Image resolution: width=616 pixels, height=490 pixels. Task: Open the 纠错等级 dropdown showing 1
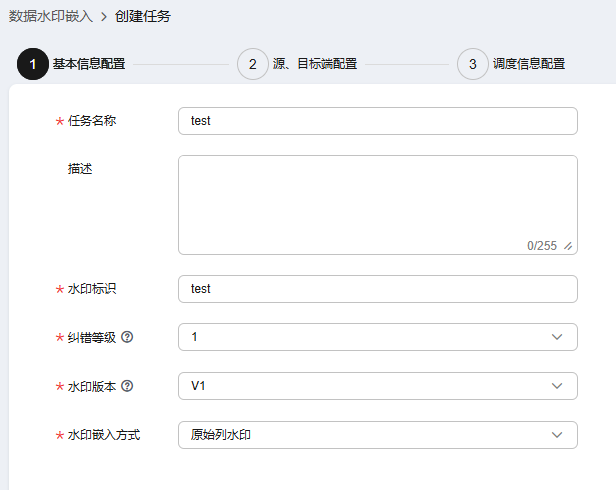click(x=378, y=337)
